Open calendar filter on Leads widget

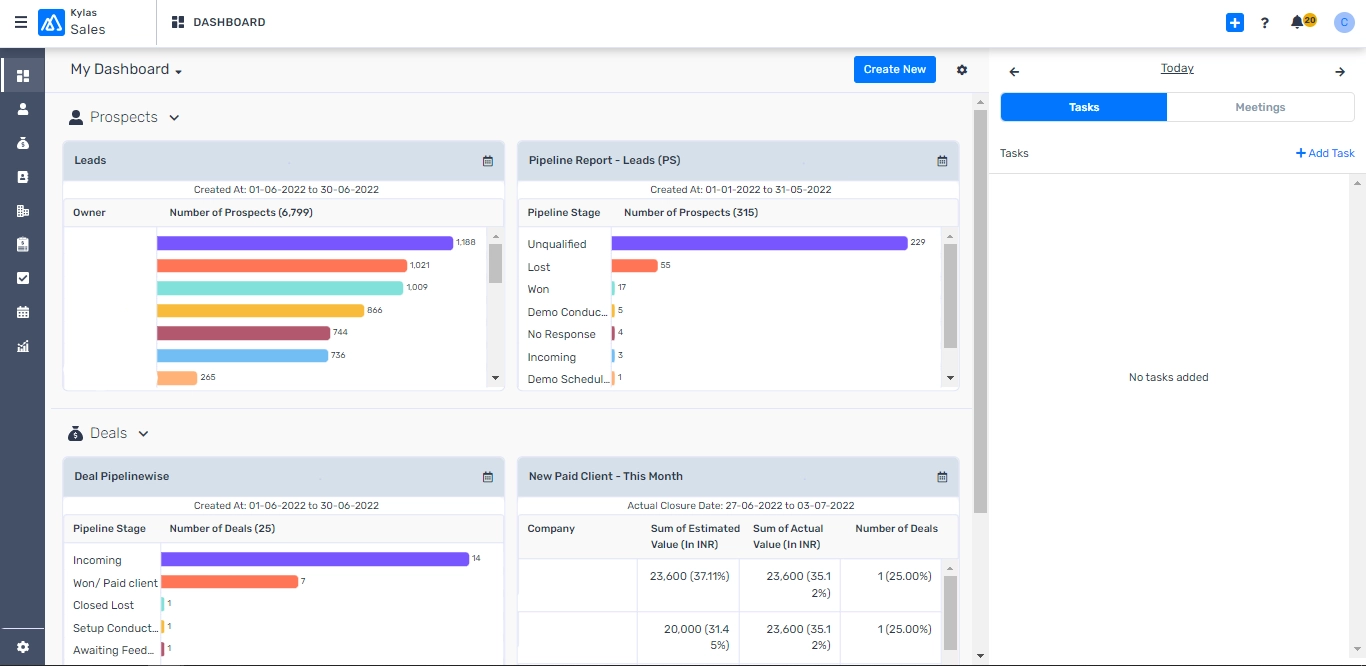pyautogui.click(x=488, y=161)
